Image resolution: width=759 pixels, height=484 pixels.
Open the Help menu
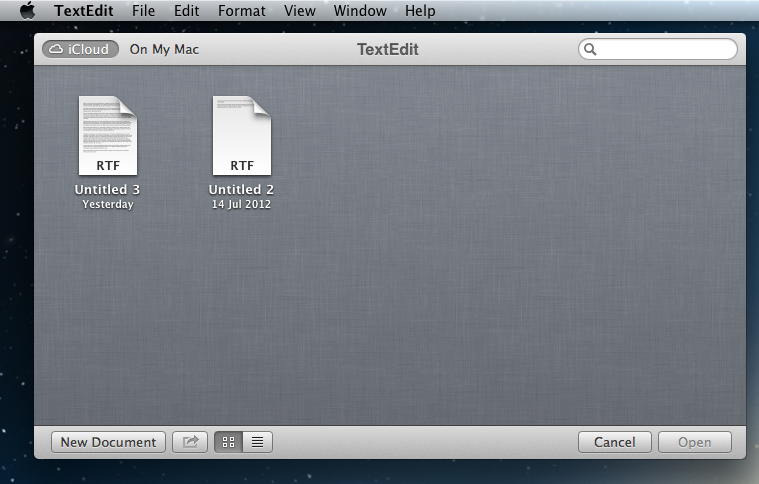point(420,11)
